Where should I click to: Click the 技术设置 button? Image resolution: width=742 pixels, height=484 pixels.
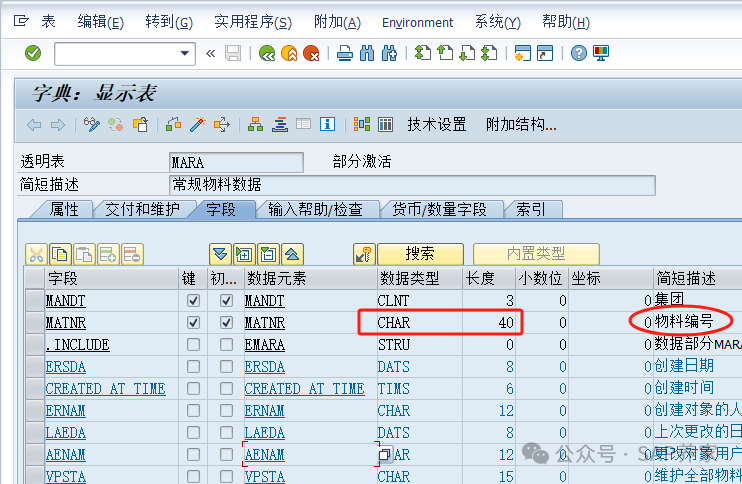click(x=437, y=124)
